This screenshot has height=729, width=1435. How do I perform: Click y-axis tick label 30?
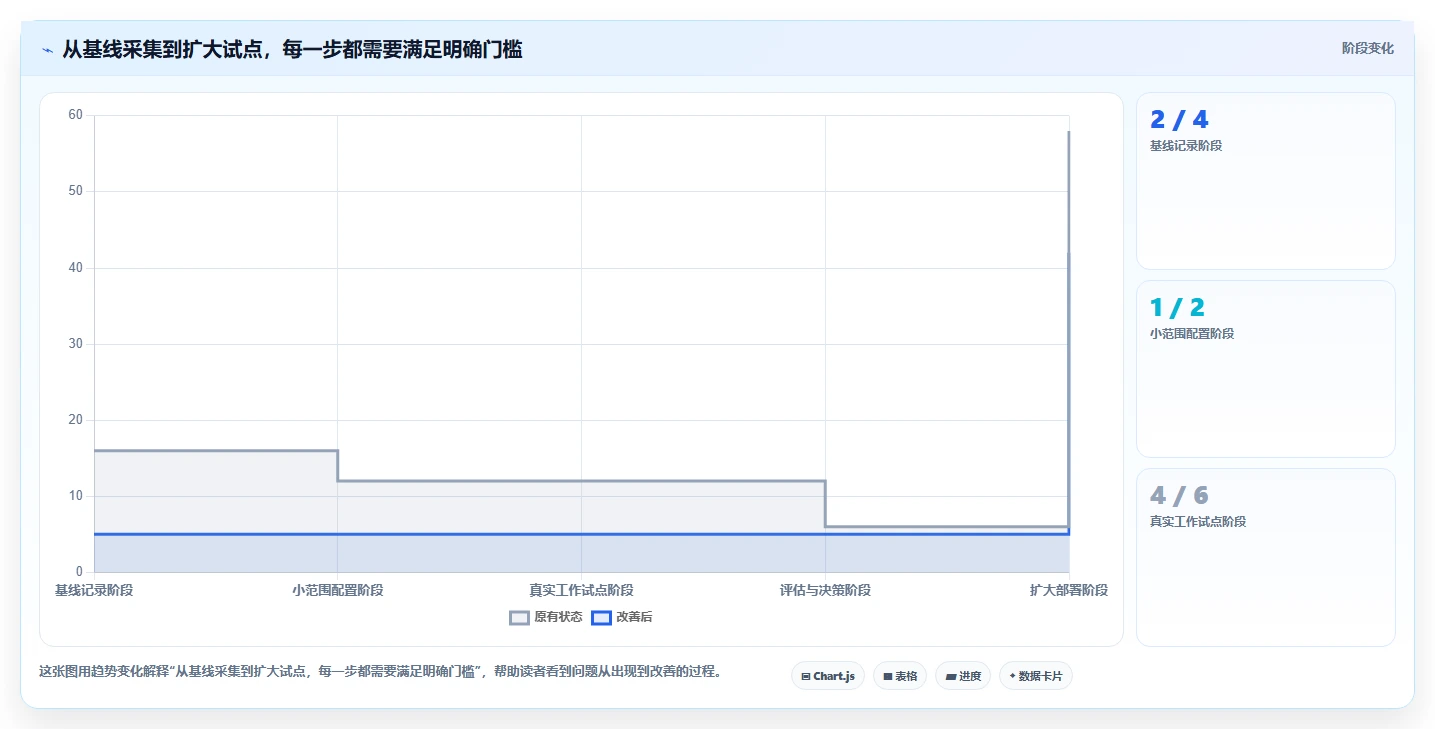pyautogui.click(x=75, y=344)
